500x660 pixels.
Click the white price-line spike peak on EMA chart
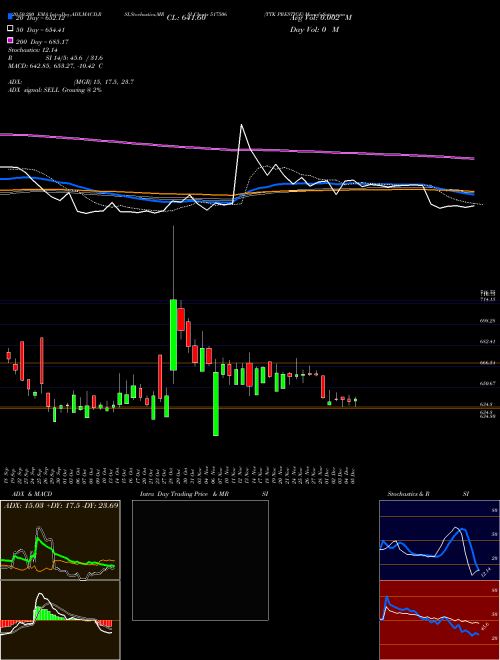[241, 125]
